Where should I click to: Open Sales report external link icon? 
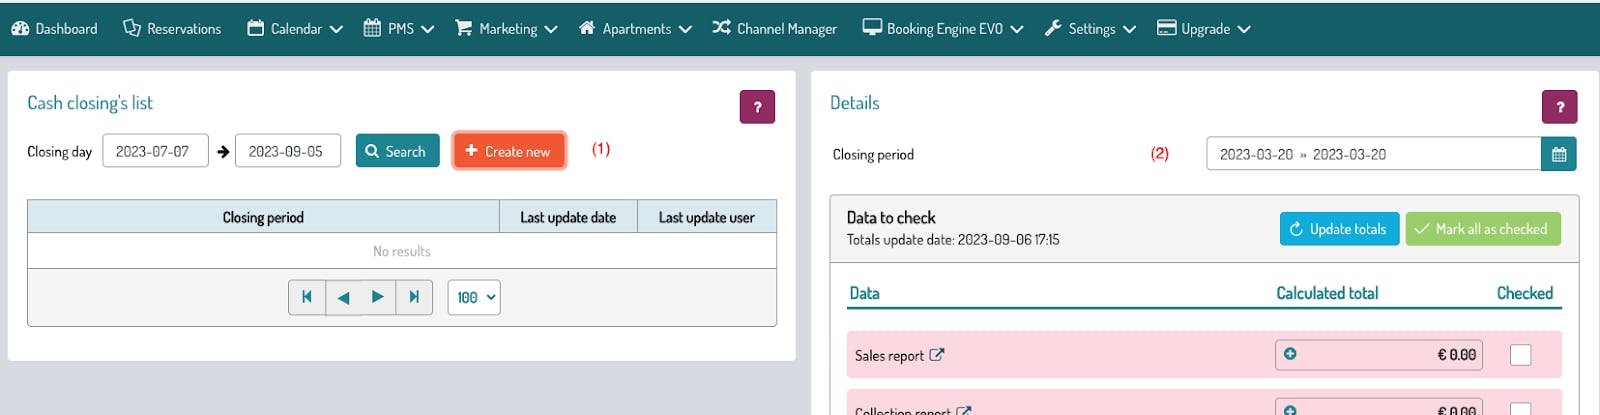pyautogui.click(x=936, y=354)
